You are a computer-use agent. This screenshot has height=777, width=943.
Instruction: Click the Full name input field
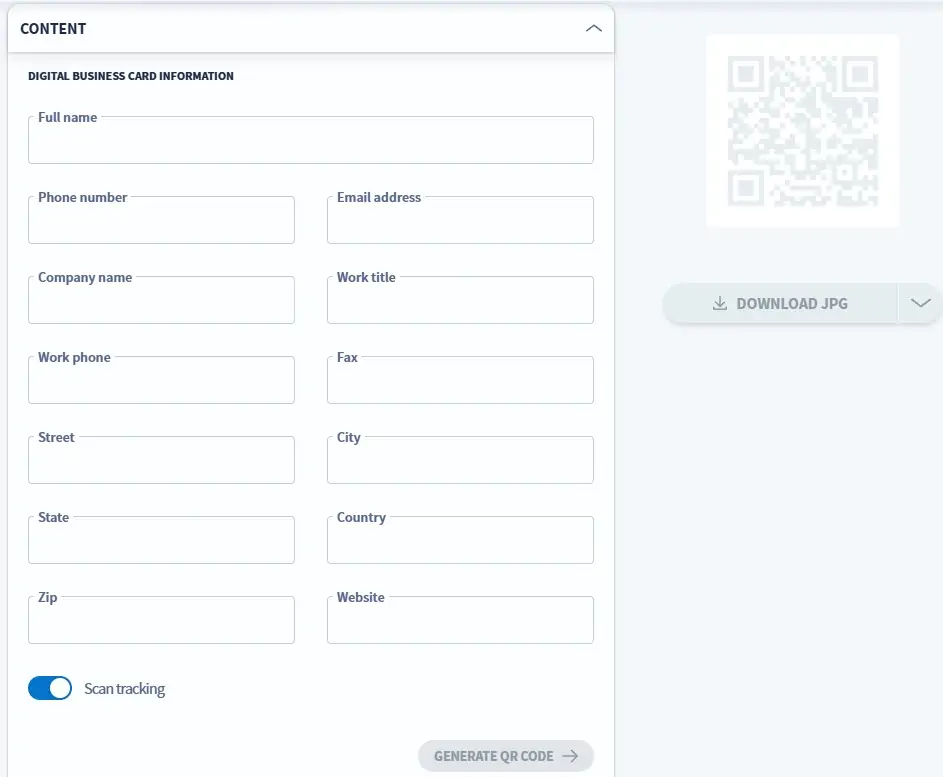tap(310, 140)
